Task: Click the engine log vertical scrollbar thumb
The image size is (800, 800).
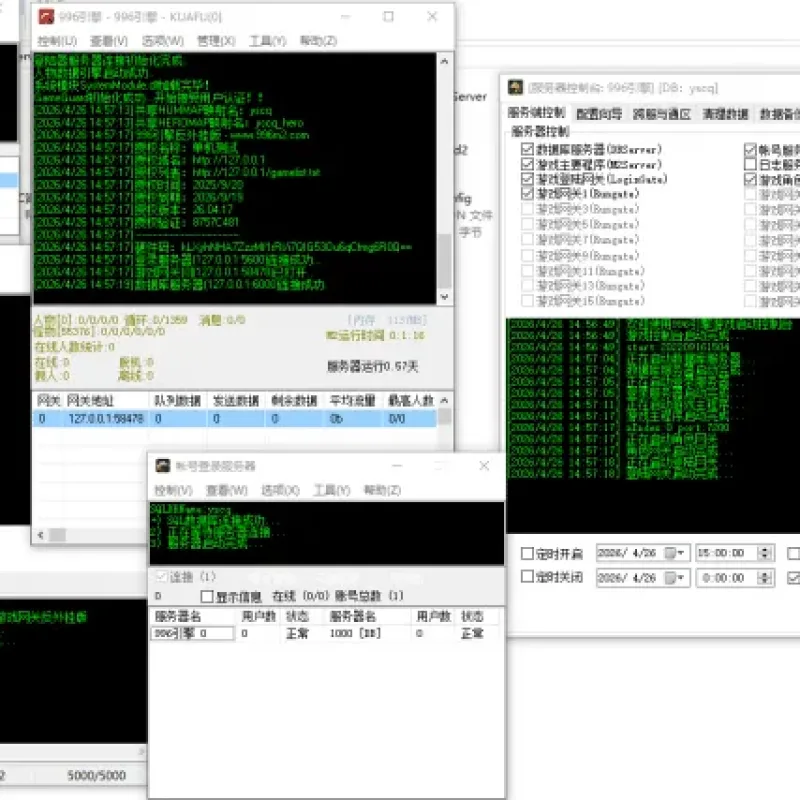Action: pyautogui.click(x=444, y=261)
